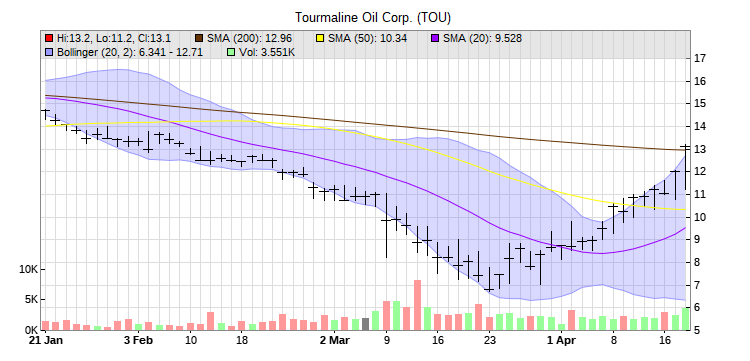Click the '23' date label in March
This screenshot has height=361, width=750.
pos(489,340)
